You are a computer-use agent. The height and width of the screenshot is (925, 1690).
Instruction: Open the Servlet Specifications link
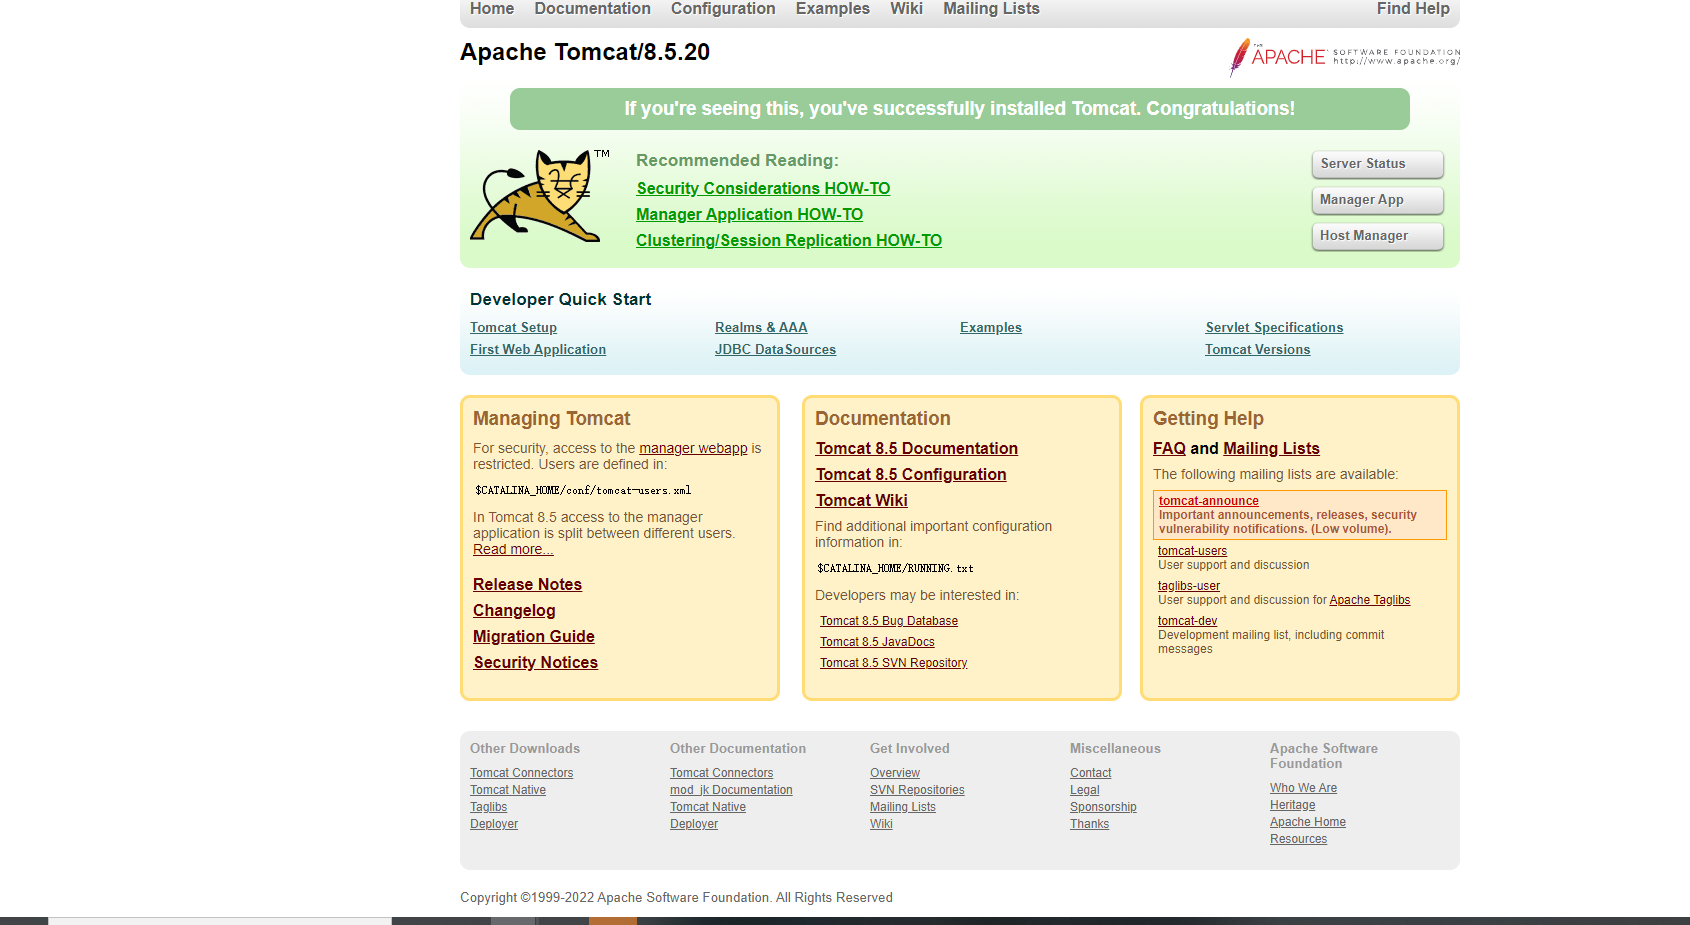click(x=1274, y=328)
